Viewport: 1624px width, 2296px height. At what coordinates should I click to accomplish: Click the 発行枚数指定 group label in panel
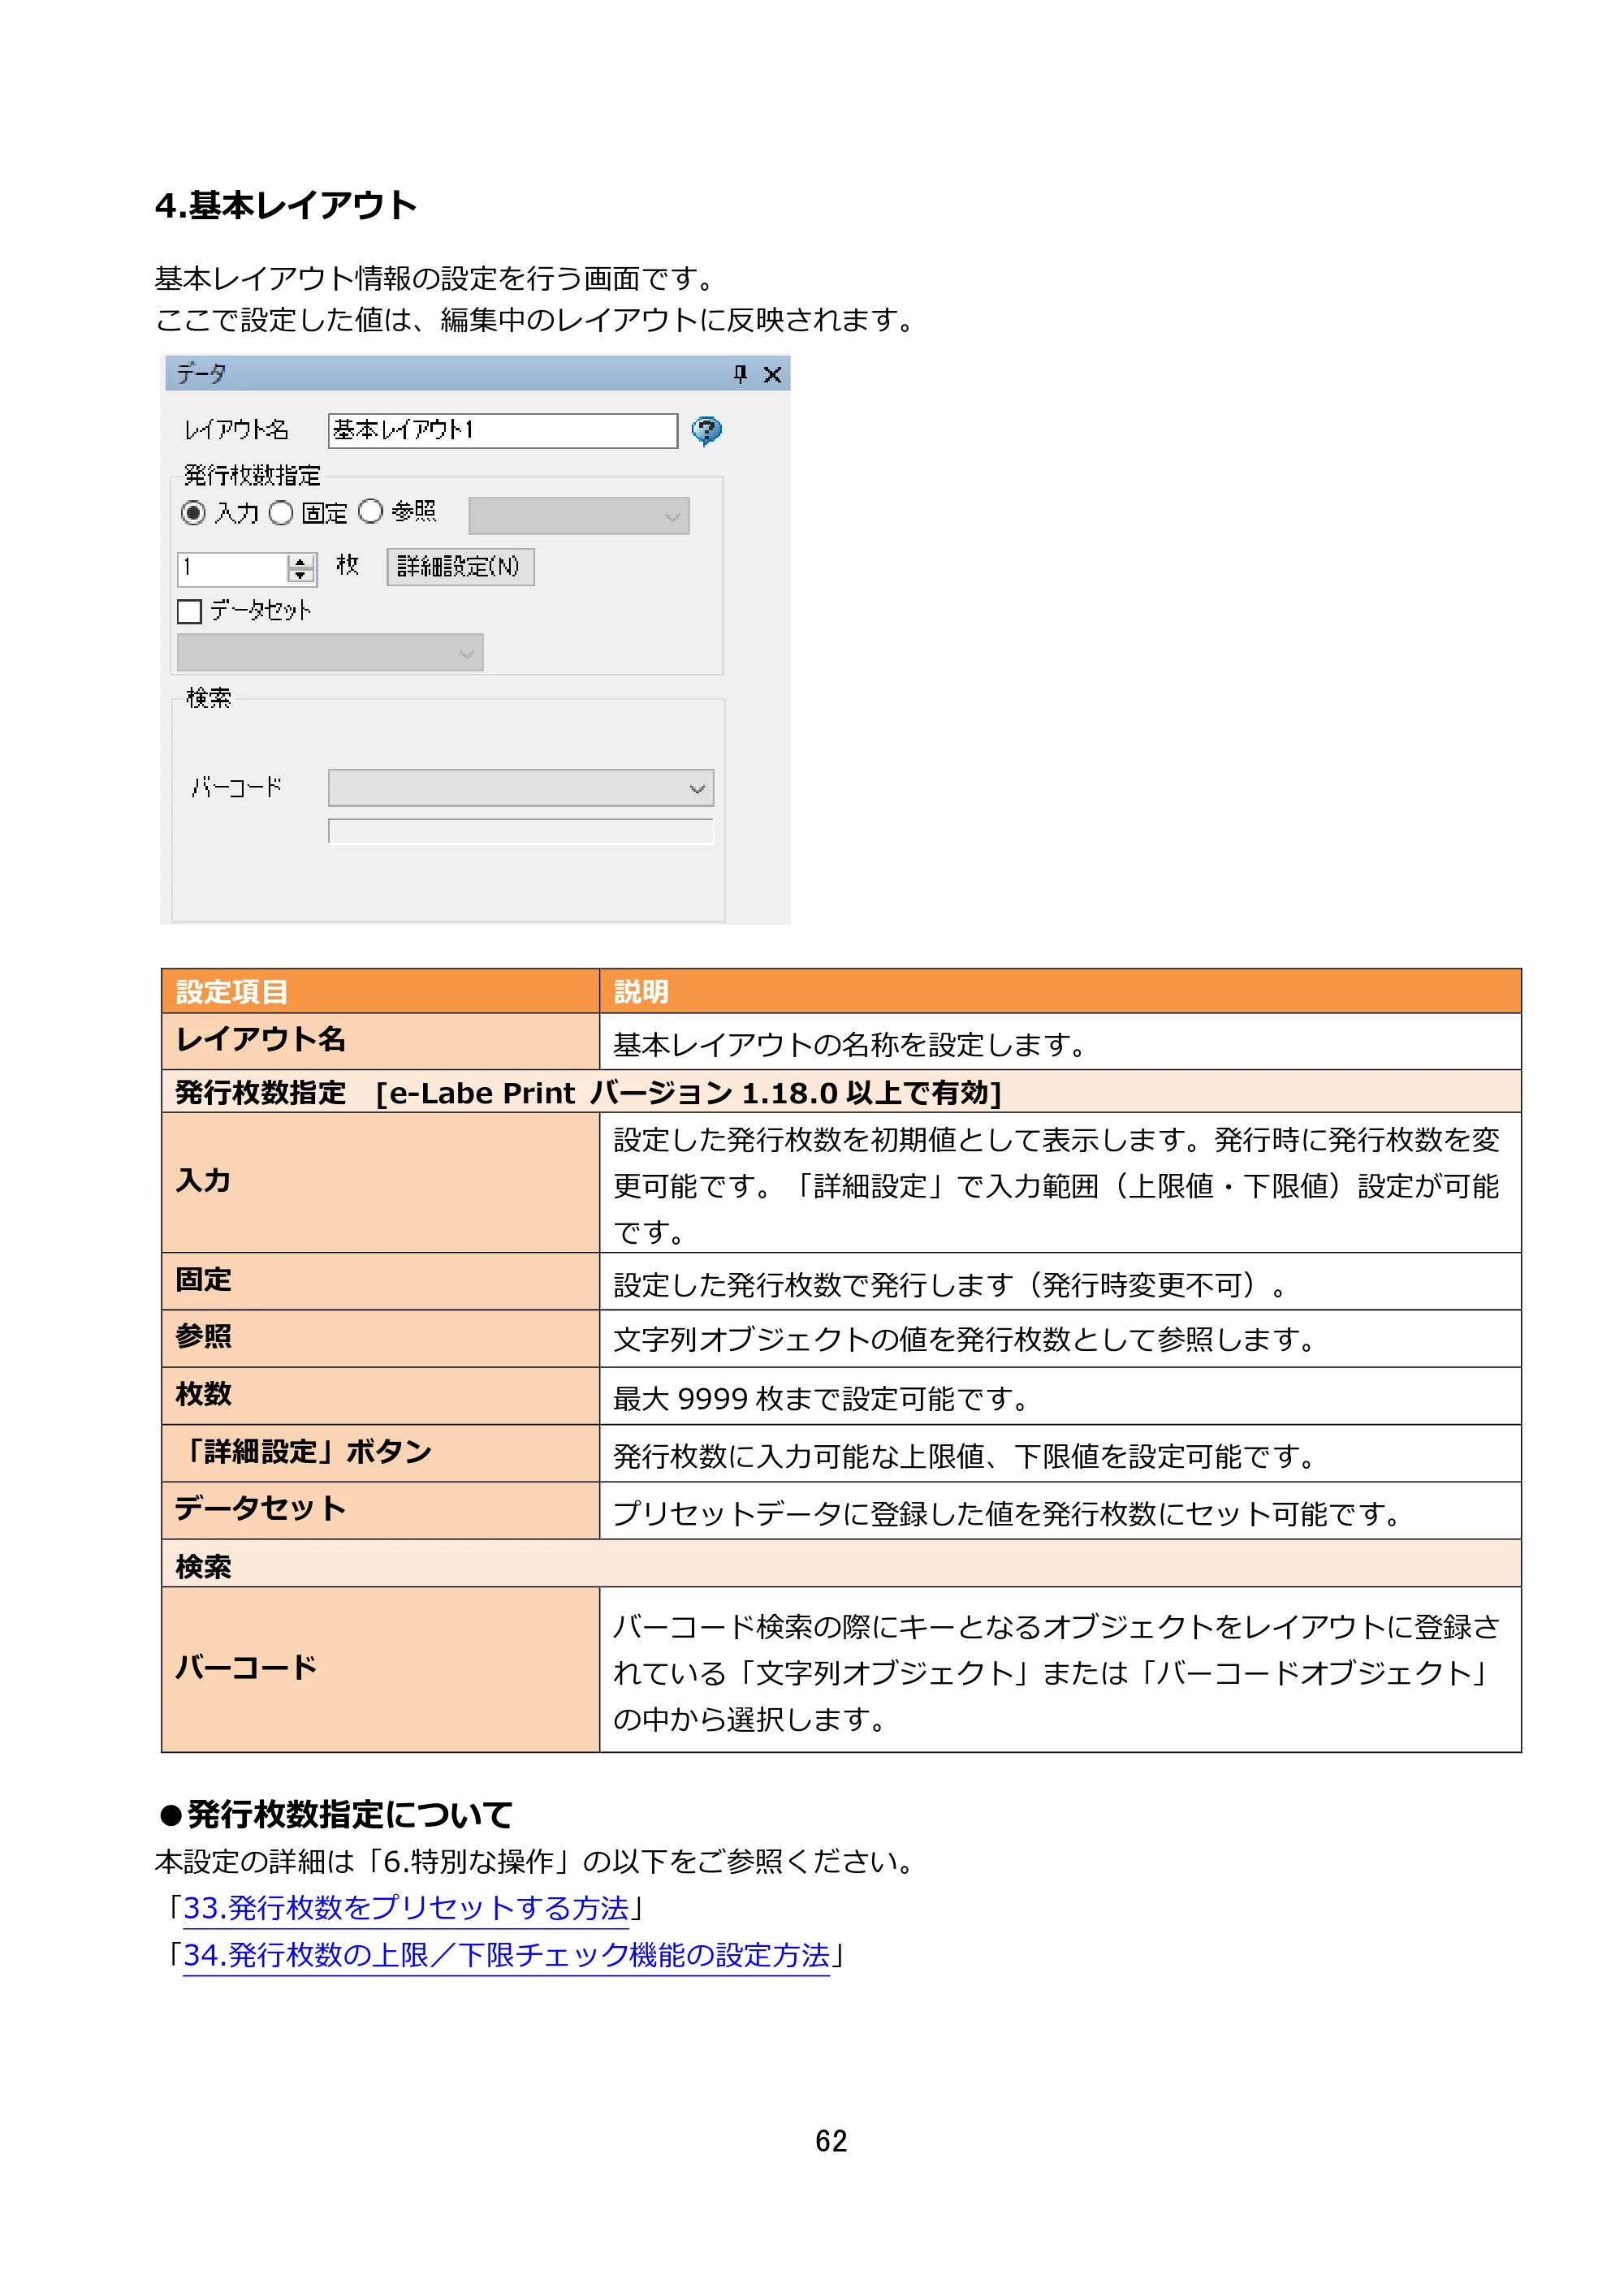(x=252, y=475)
